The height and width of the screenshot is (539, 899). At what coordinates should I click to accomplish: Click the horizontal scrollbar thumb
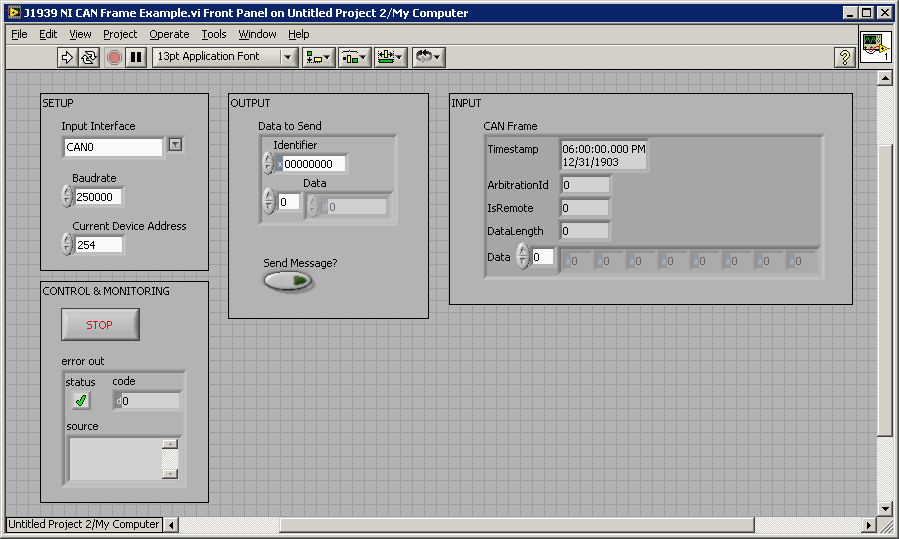517,525
